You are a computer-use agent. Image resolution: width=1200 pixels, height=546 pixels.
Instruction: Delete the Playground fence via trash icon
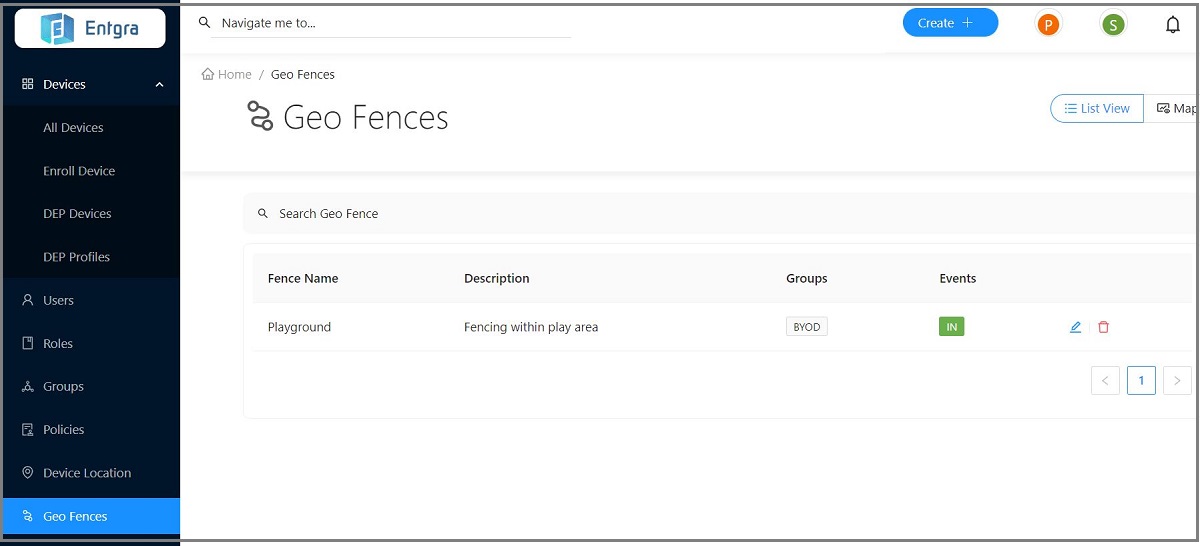(x=1103, y=327)
